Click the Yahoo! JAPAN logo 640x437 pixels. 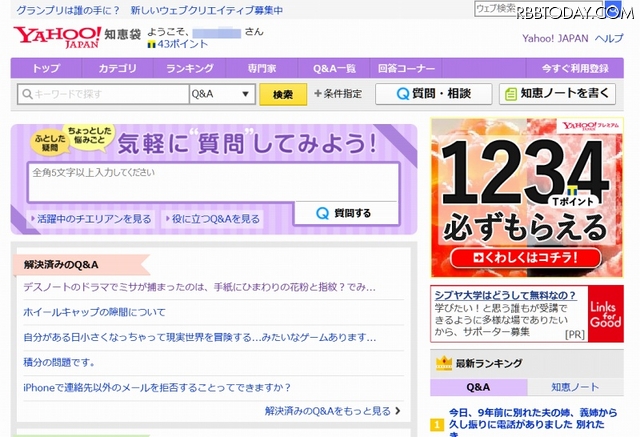pyautogui.click(x=57, y=38)
